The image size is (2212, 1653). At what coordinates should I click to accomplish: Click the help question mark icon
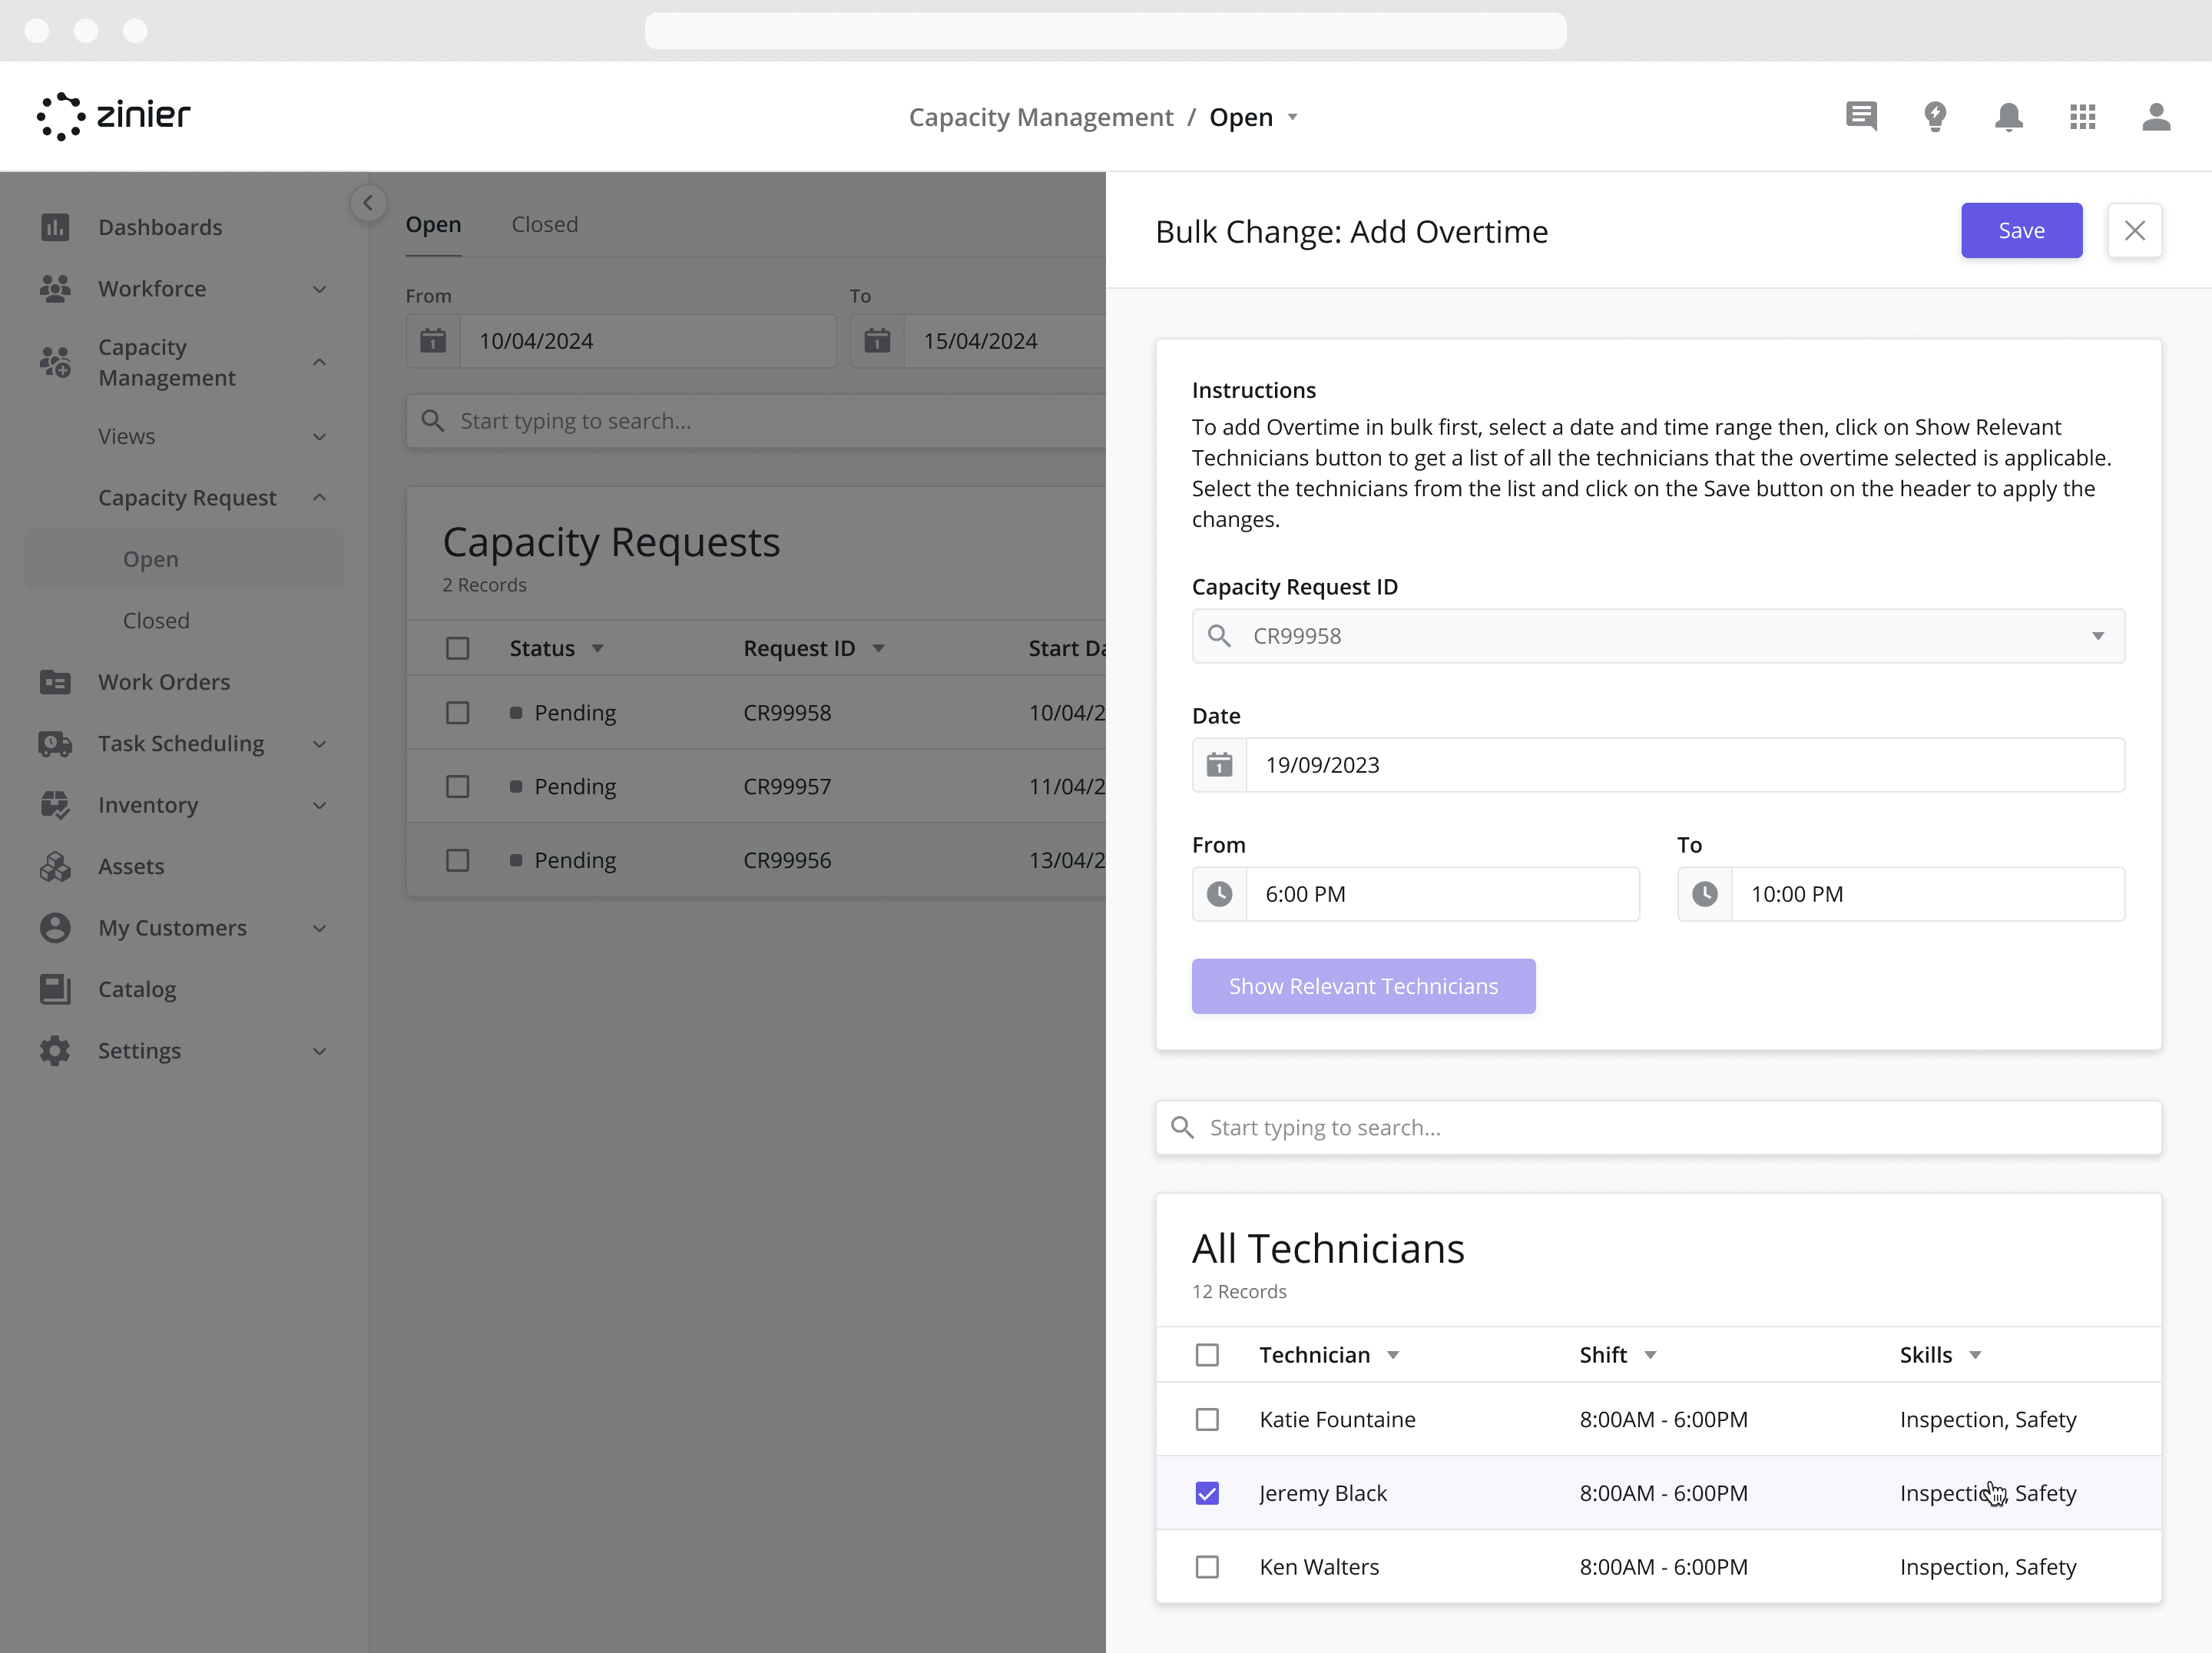[x=1932, y=114]
